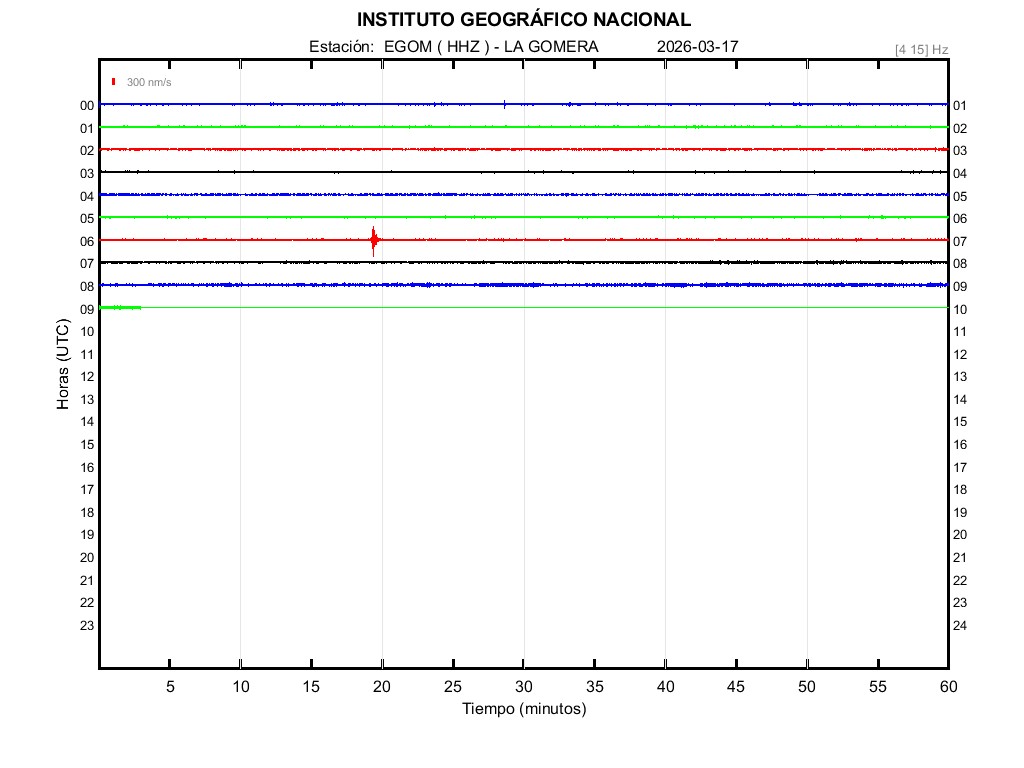Viewport: 1024px width, 768px height.
Task: Select the station label "EGOM ( HHZ ) - LA GOMERA"
Action: point(490,47)
